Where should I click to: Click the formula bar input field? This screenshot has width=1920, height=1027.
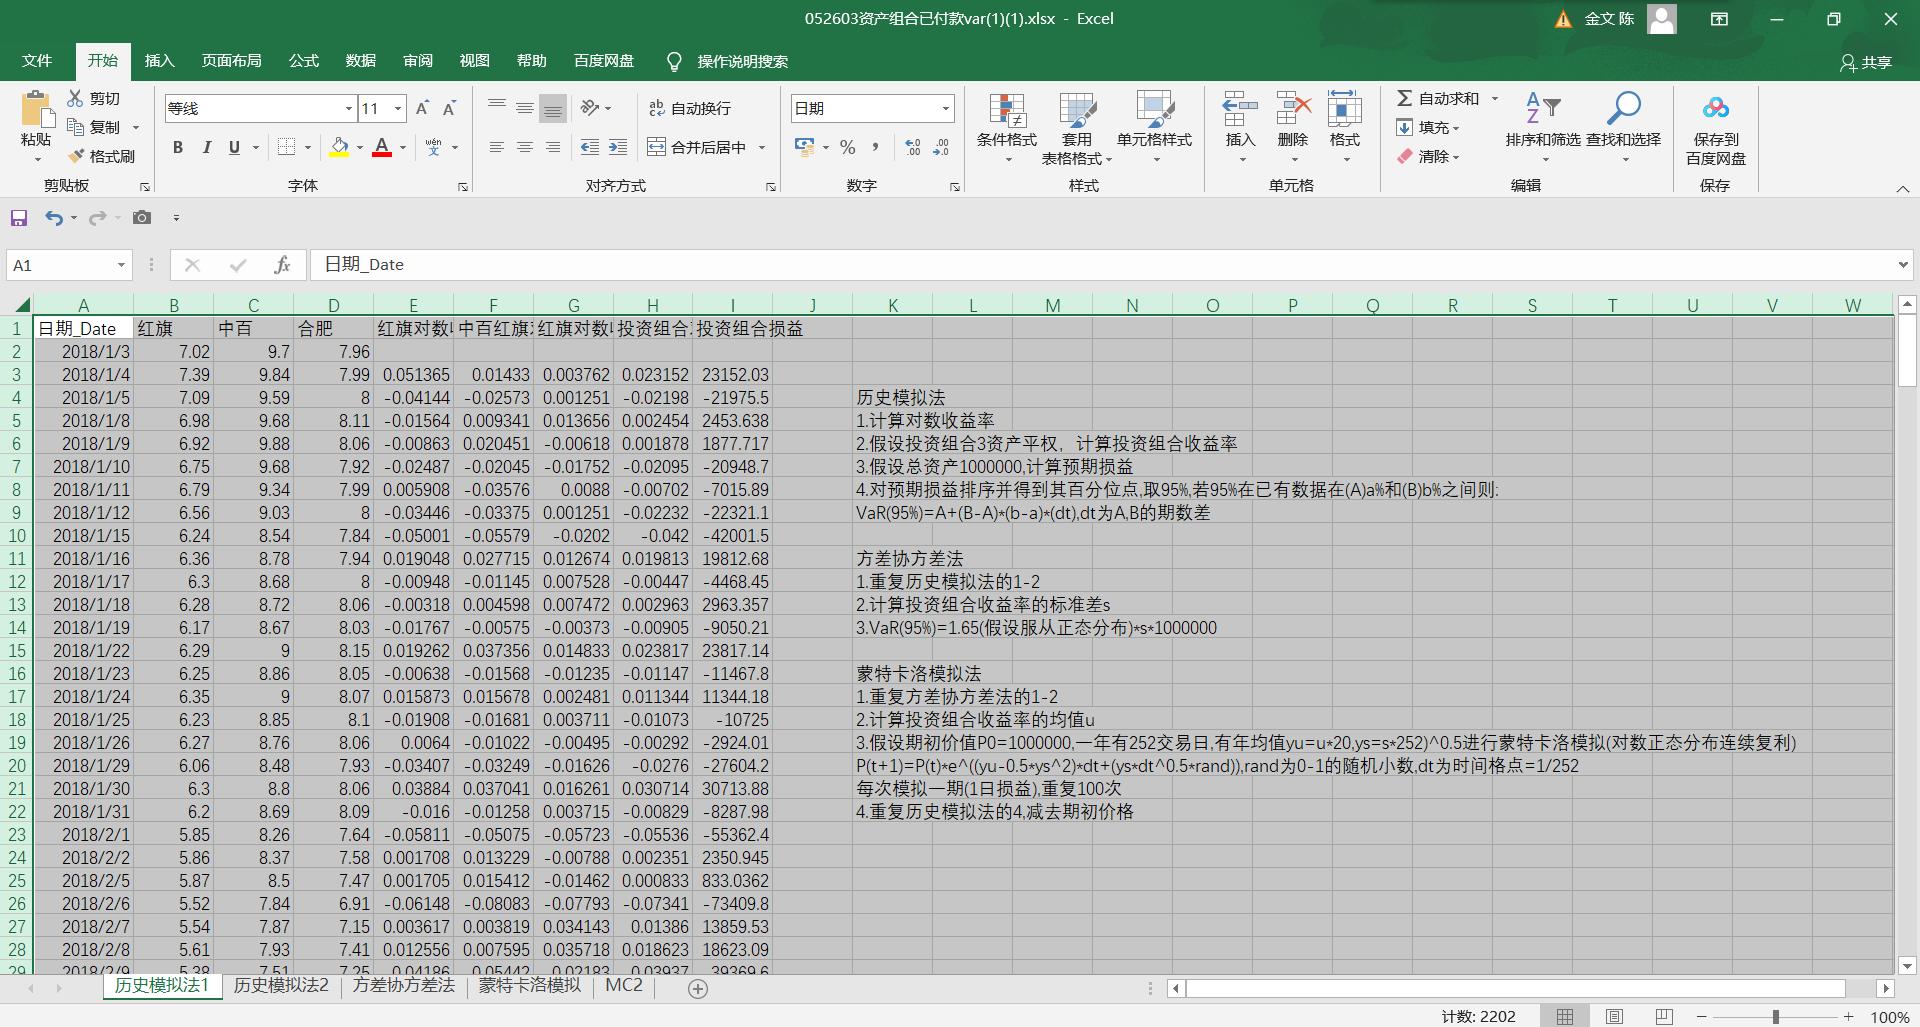tap(1100, 265)
